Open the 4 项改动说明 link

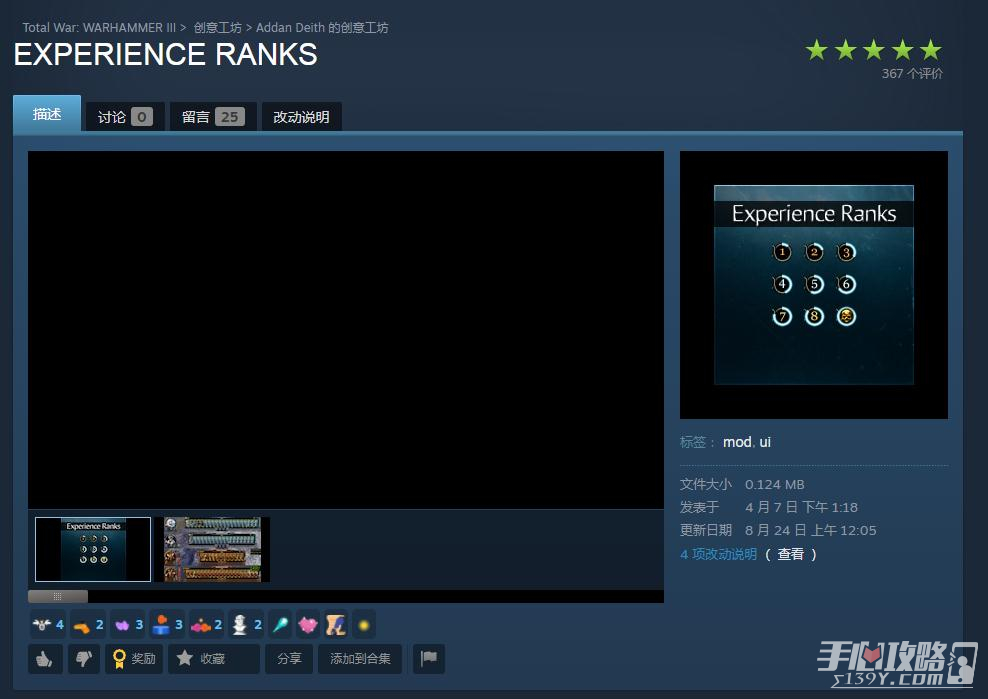click(x=718, y=554)
